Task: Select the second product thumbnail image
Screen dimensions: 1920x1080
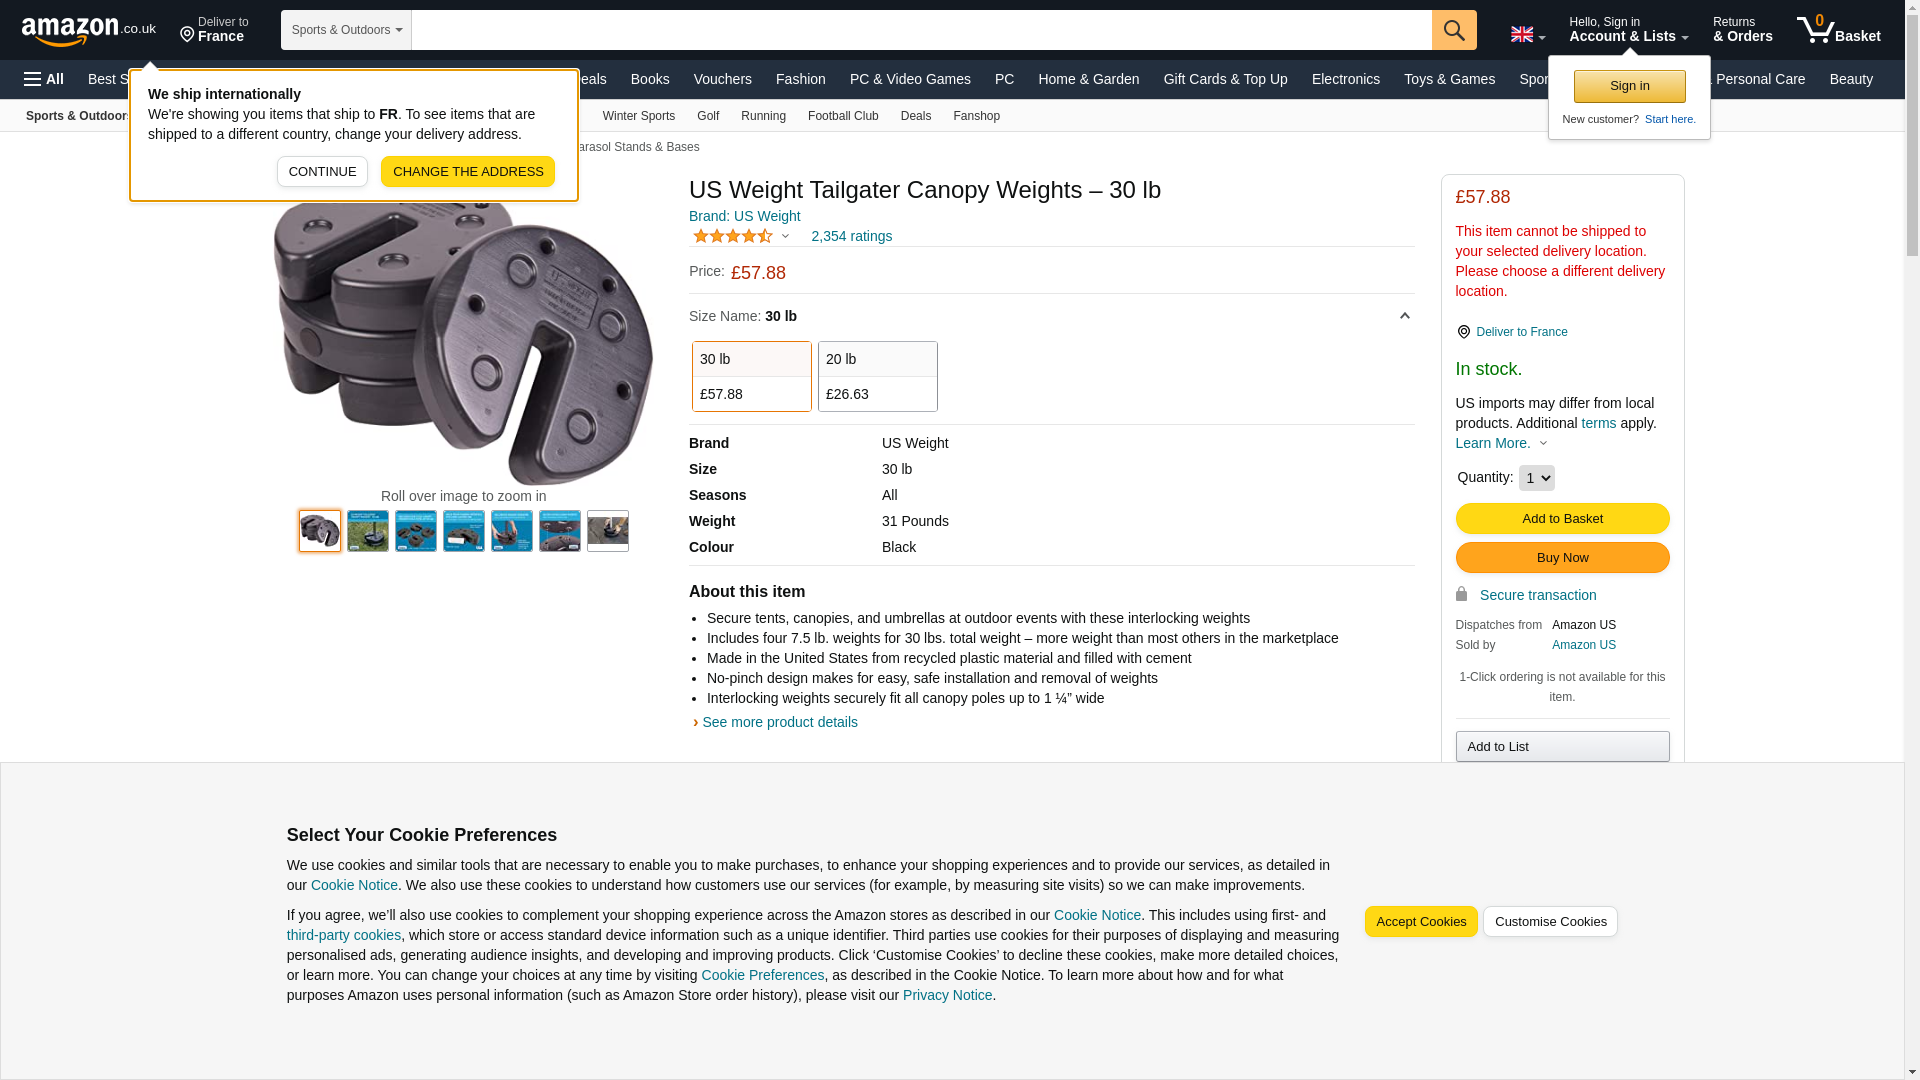Action: coord(368,531)
